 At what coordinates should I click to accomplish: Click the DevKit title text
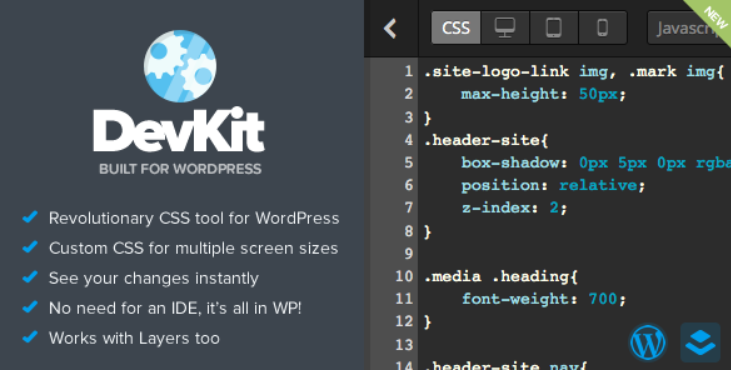[x=179, y=130]
